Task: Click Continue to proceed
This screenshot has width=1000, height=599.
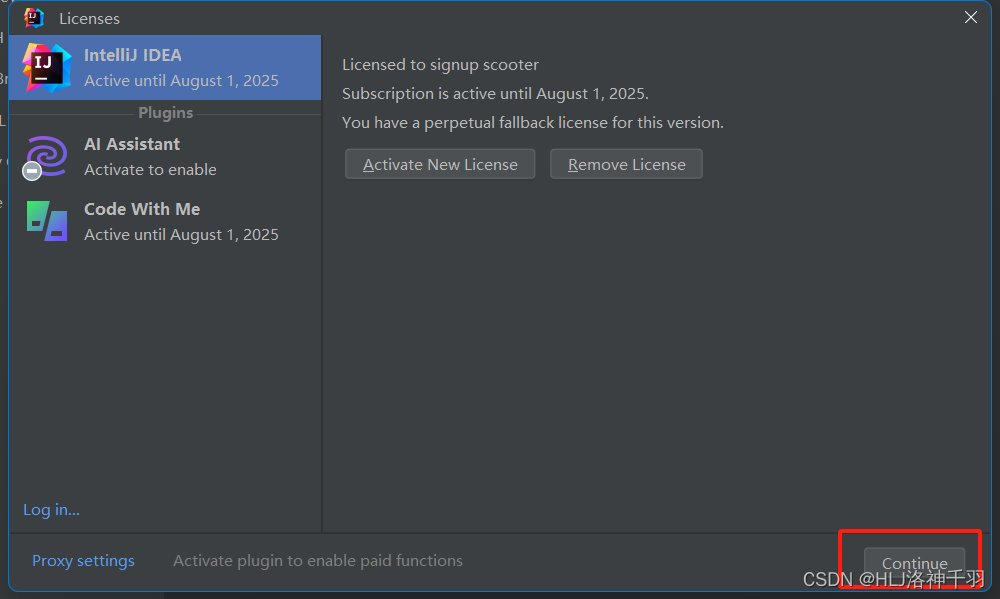Action: 915,563
